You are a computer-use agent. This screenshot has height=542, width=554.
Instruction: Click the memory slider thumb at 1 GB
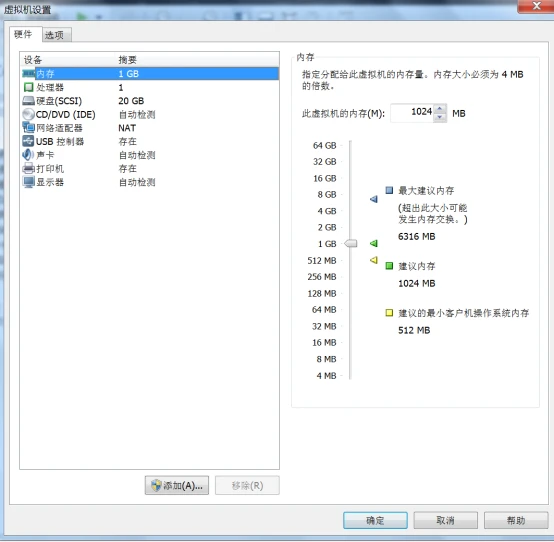tap(351, 243)
